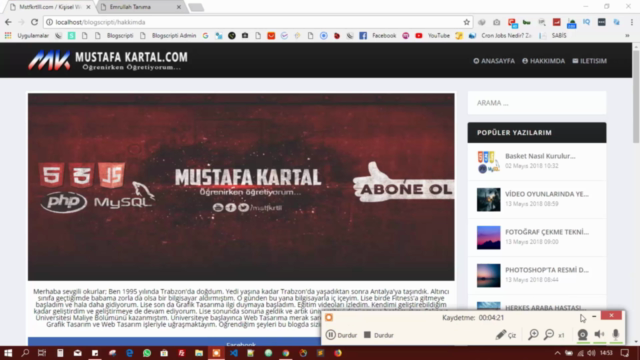The height and width of the screenshot is (360, 640).
Task: Click the browser back arrow
Action: [8, 22]
